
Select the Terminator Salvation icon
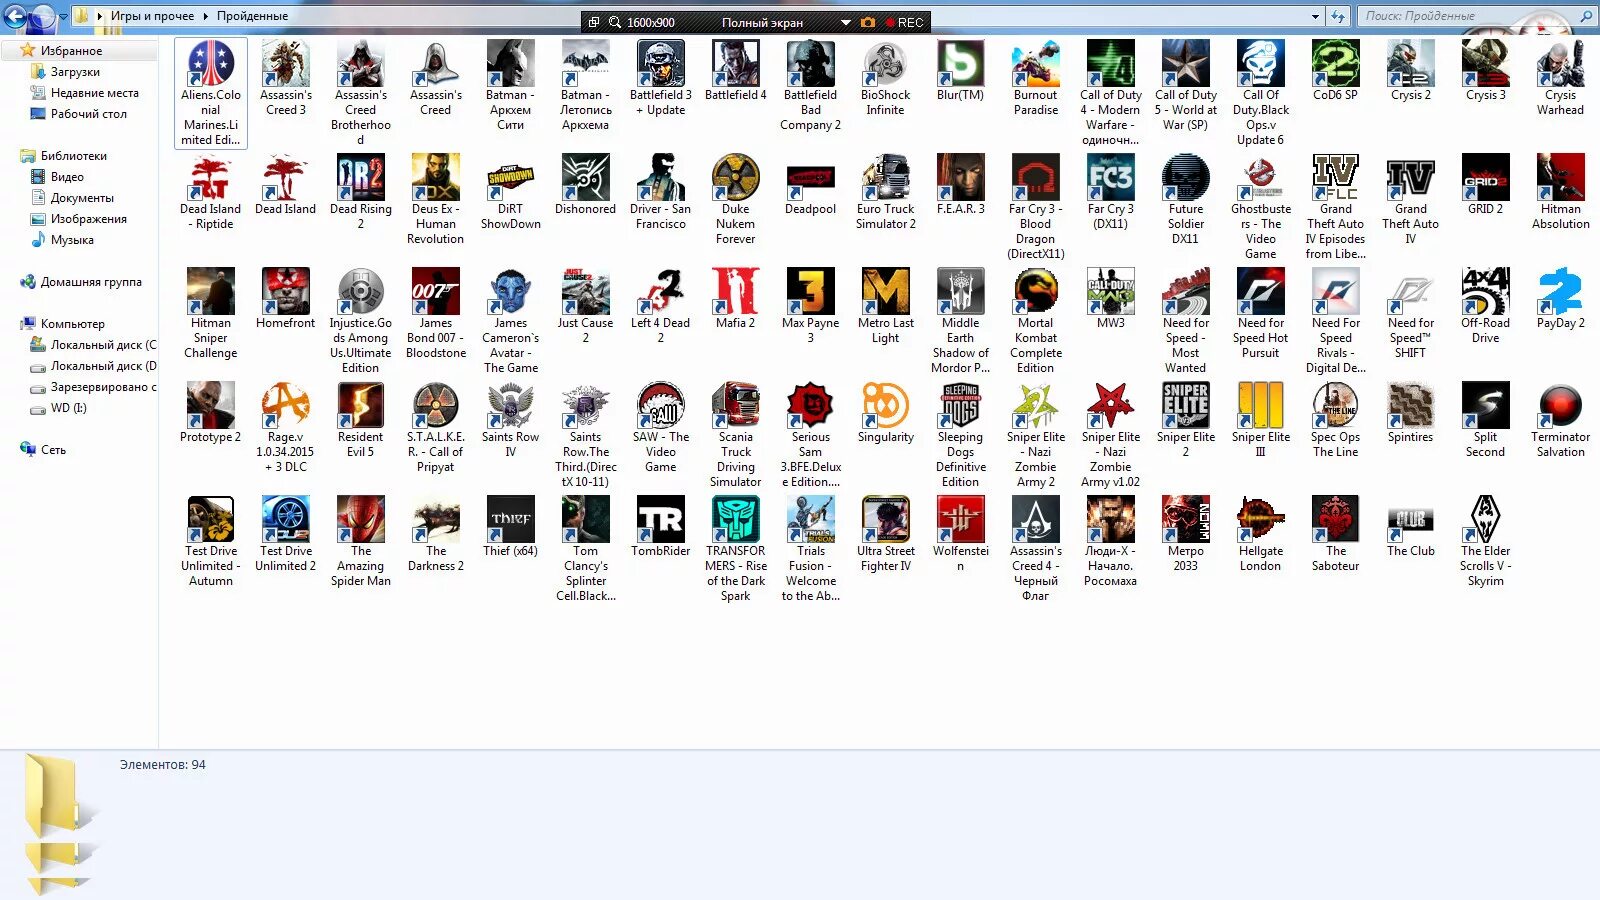tap(1560, 406)
